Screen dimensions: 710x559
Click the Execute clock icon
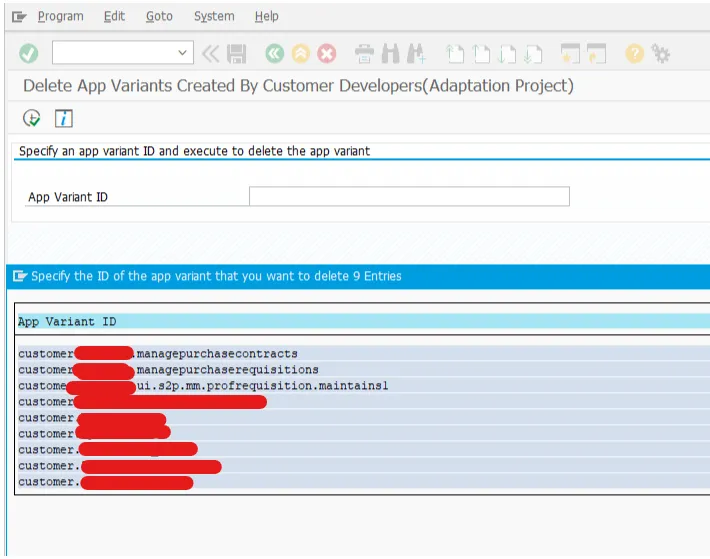(32, 118)
